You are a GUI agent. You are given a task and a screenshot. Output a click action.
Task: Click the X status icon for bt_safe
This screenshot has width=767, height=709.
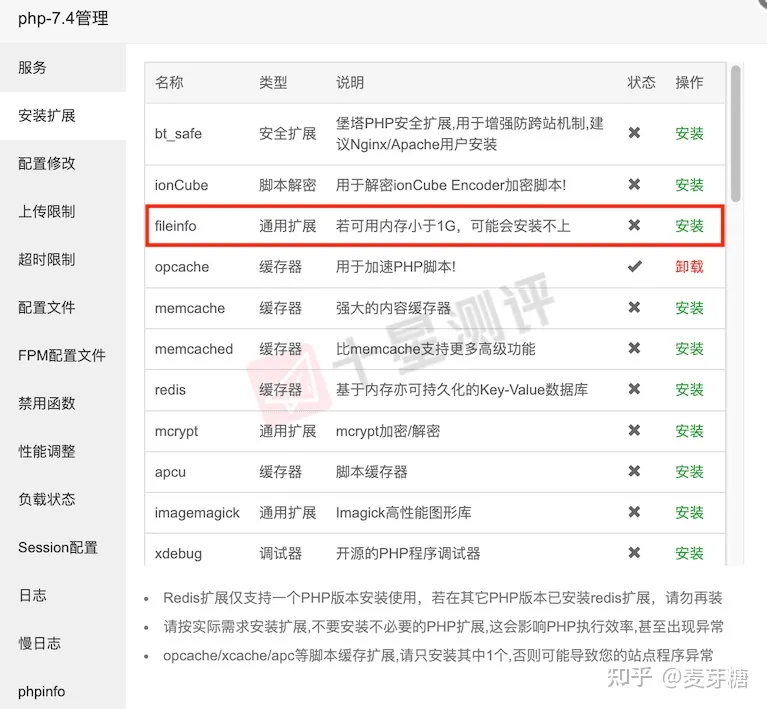(x=634, y=133)
